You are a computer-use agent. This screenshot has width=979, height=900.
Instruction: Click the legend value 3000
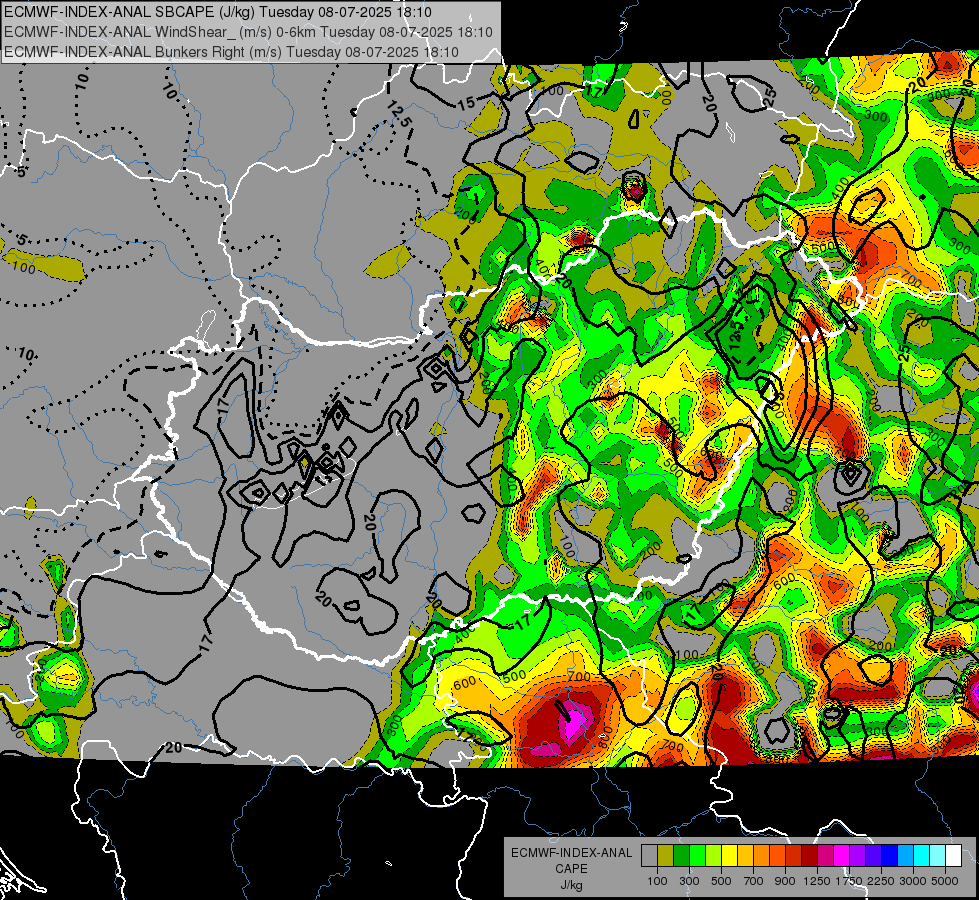point(913,881)
